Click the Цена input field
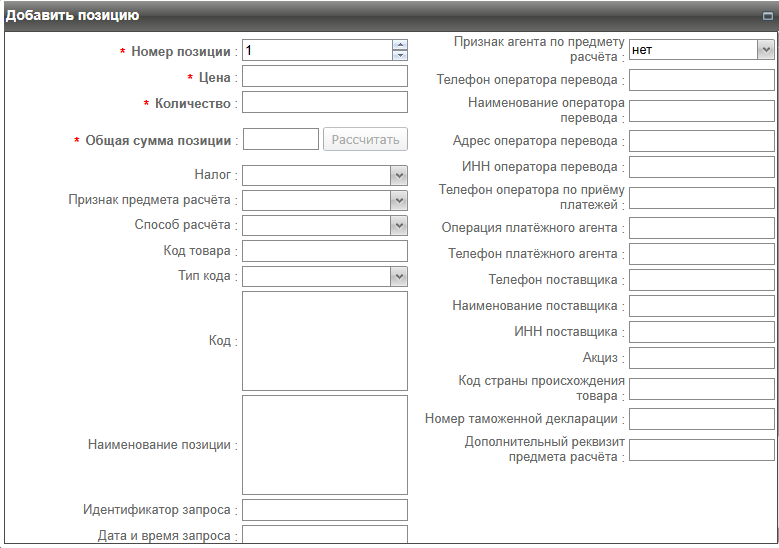The image size is (779, 548). click(325, 77)
